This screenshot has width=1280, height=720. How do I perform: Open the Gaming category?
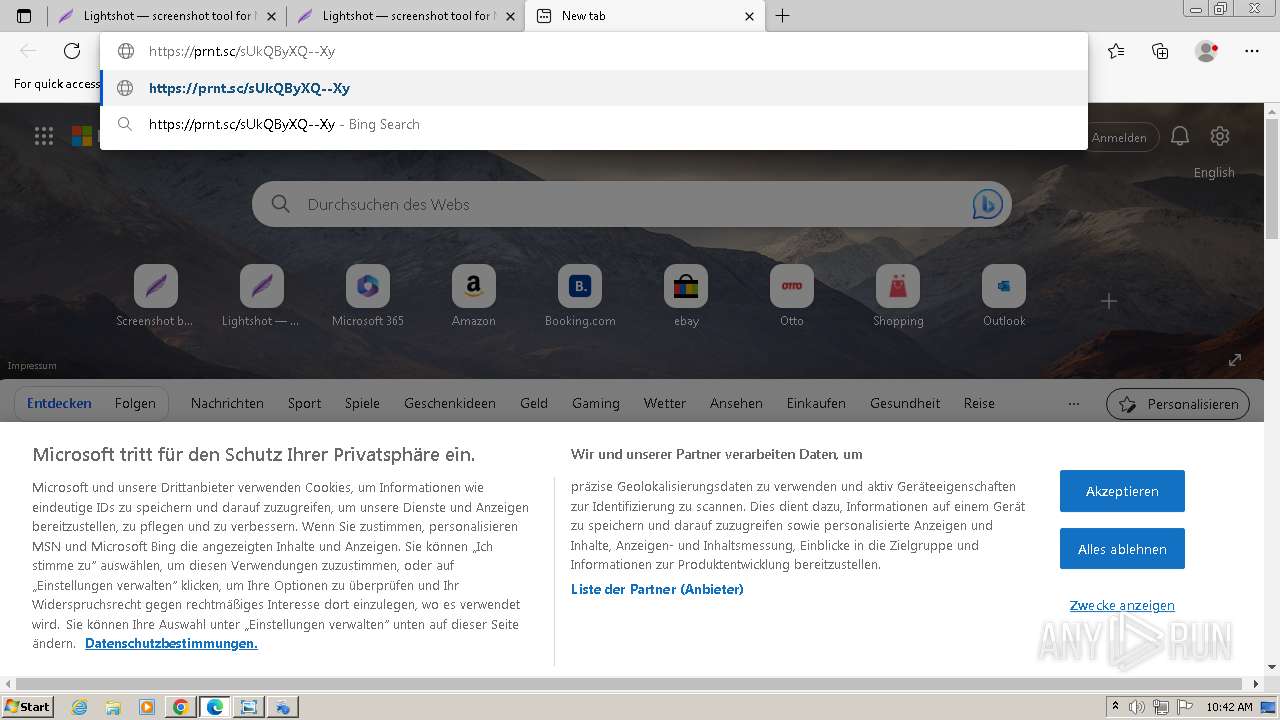click(x=596, y=404)
